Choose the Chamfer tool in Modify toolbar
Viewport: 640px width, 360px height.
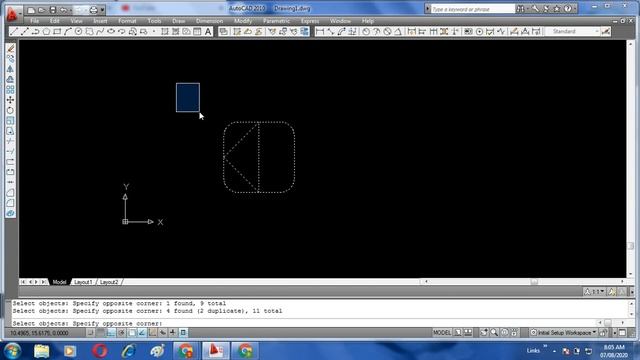point(11,193)
